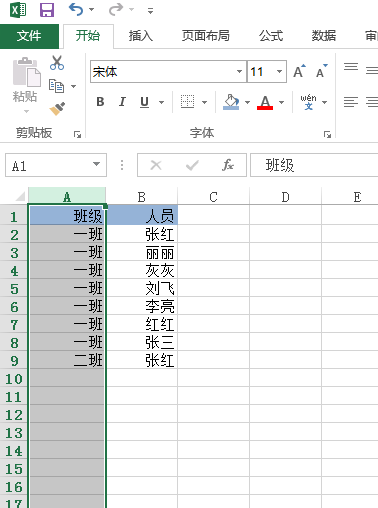Undo the last action
Viewport: 378px width, 508px height.
pyautogui.click(x=76, y=9)
